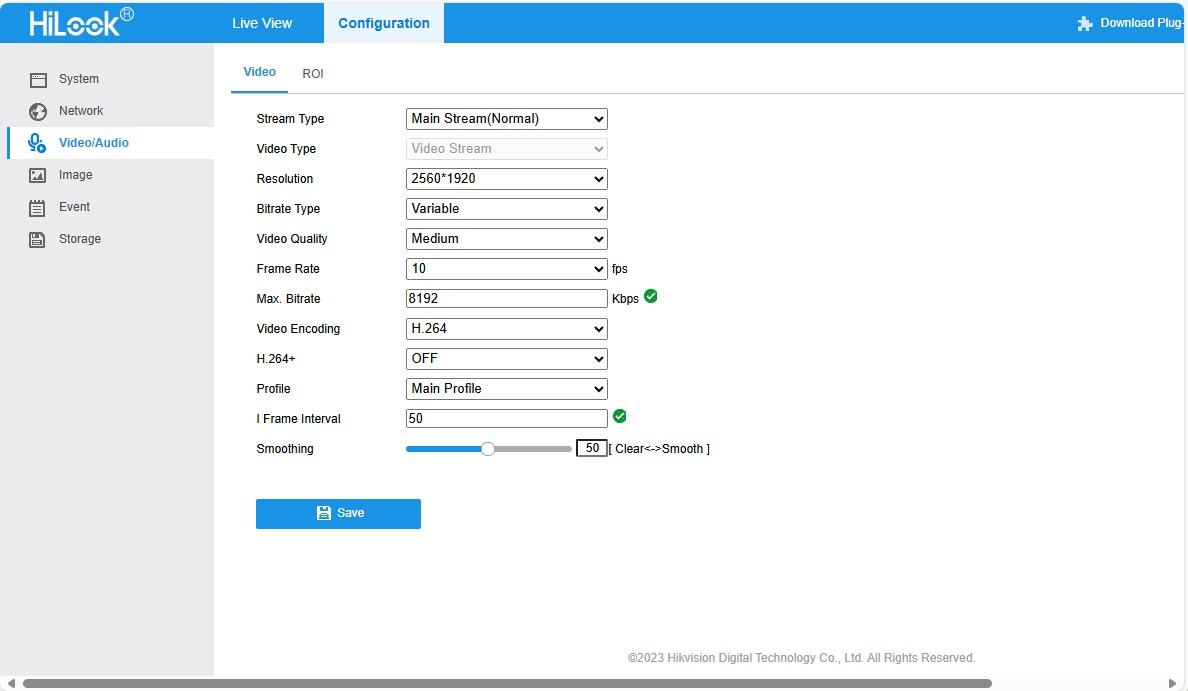Click the Event calendar icon
This screenshot has width=1188, height=691.
coord(38,208)
